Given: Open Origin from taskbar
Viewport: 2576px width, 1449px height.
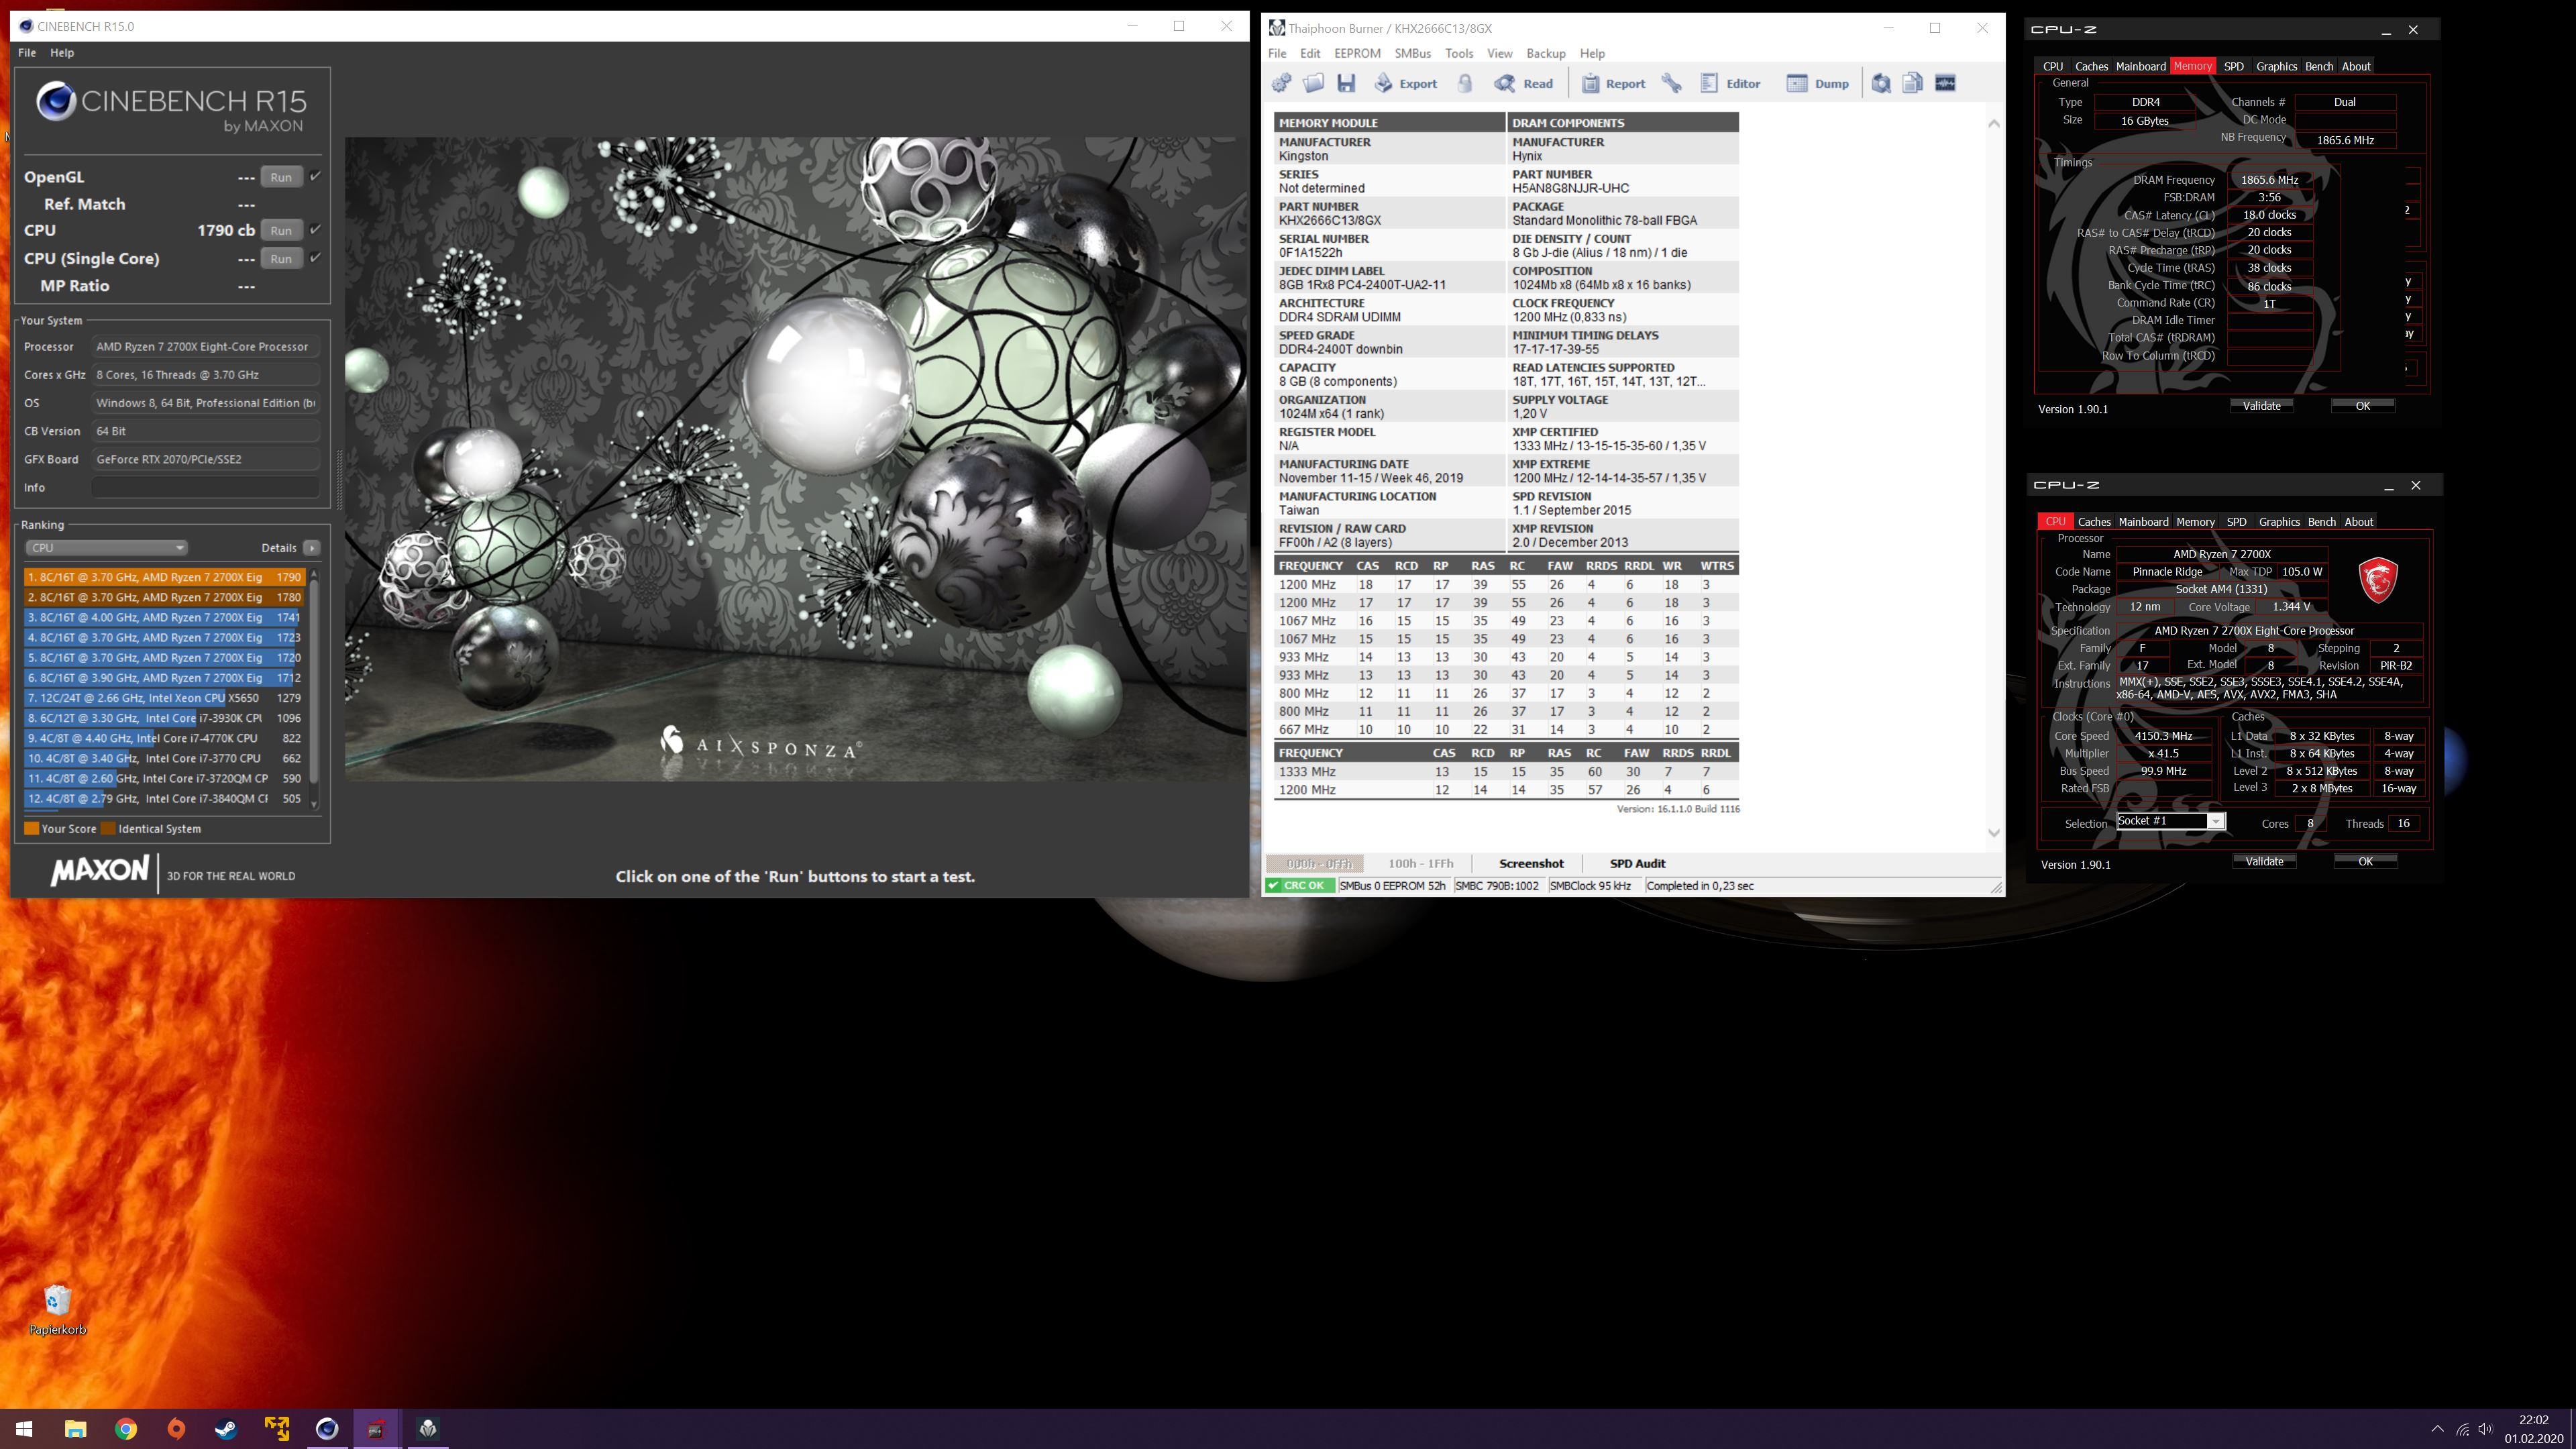Looking at the screenshot, I should [176, 1429].
